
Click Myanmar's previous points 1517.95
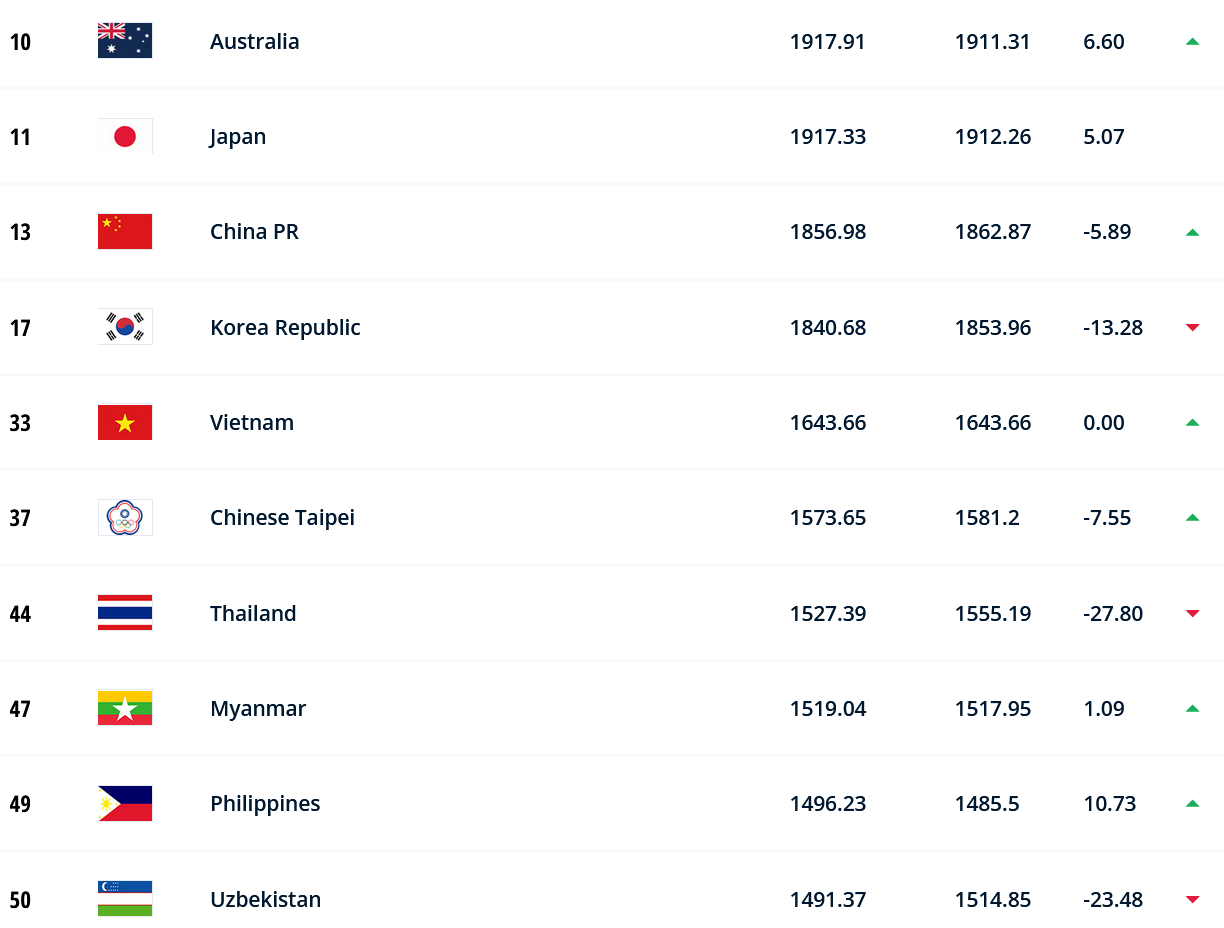993,709
